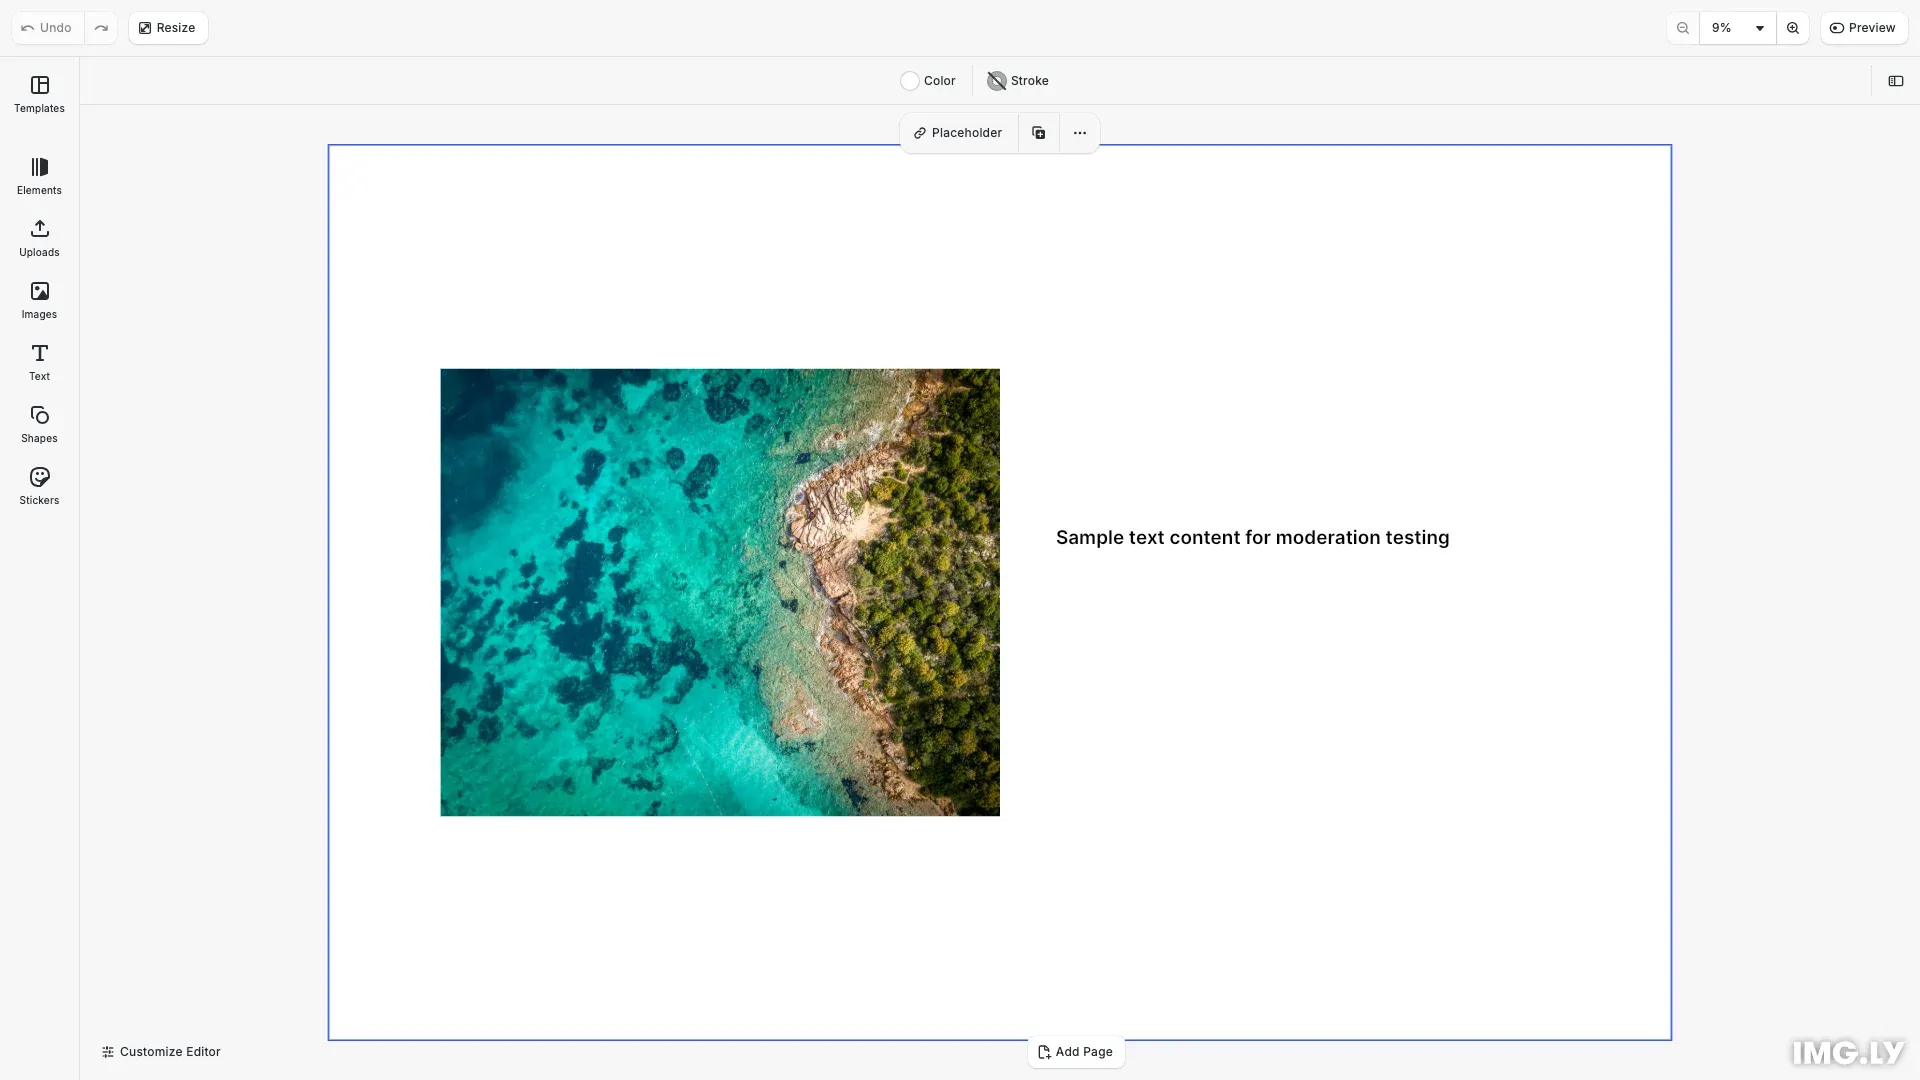This screenshot has width=1920, height=1080.
Task: Open the Shapes panel
Action: [x=39, y=424]
